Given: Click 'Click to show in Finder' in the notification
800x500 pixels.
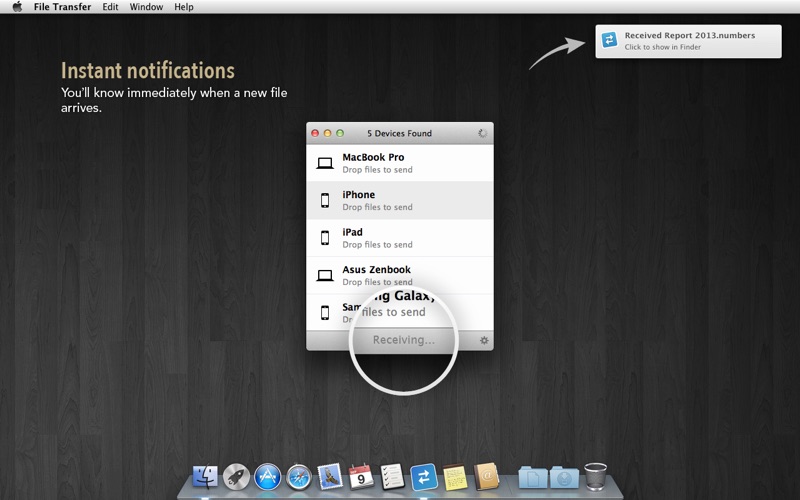Looking at the screenshot, I should click(663, 47).
